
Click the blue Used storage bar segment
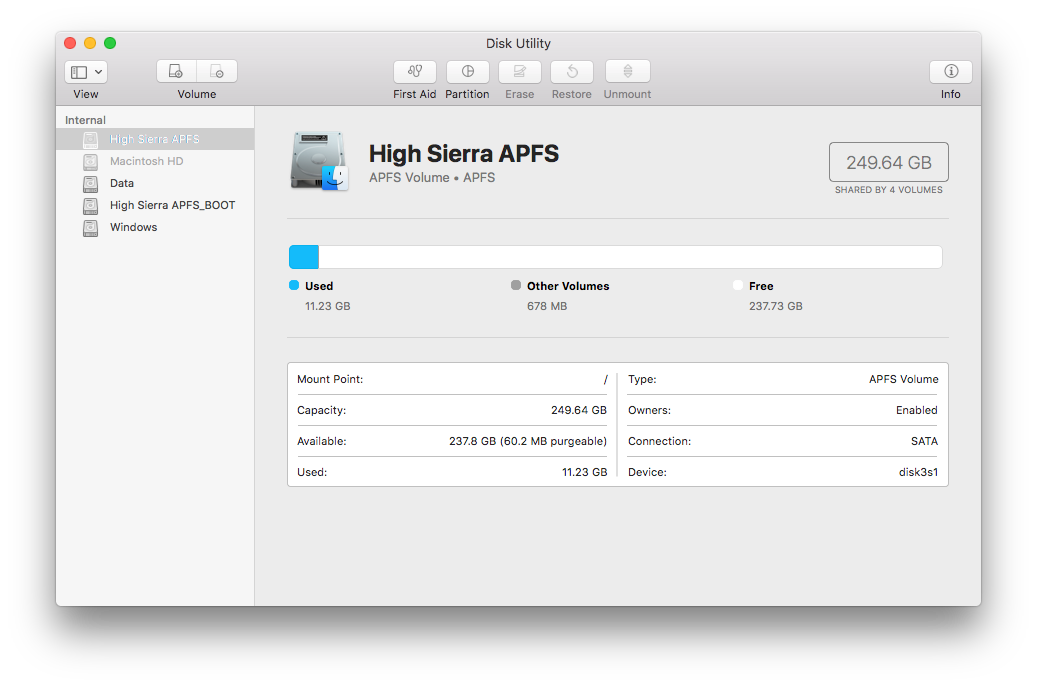pos(304,257)
